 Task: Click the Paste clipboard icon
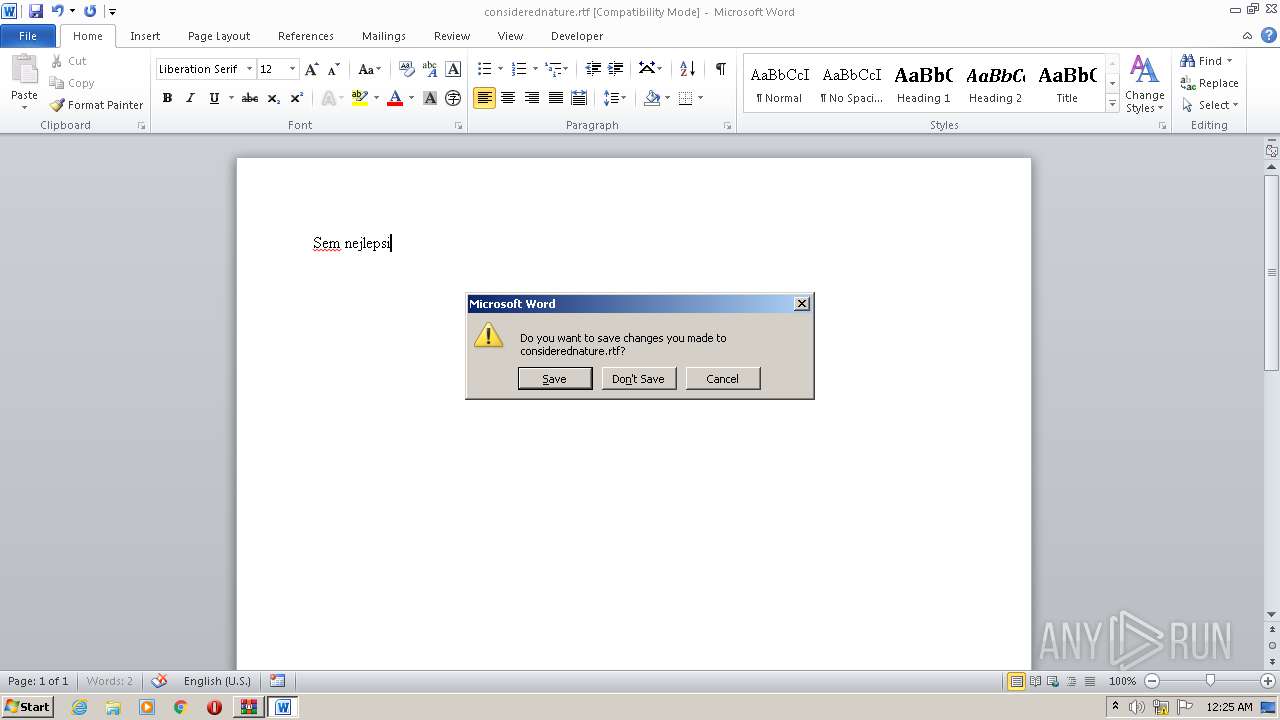(24, 72)
